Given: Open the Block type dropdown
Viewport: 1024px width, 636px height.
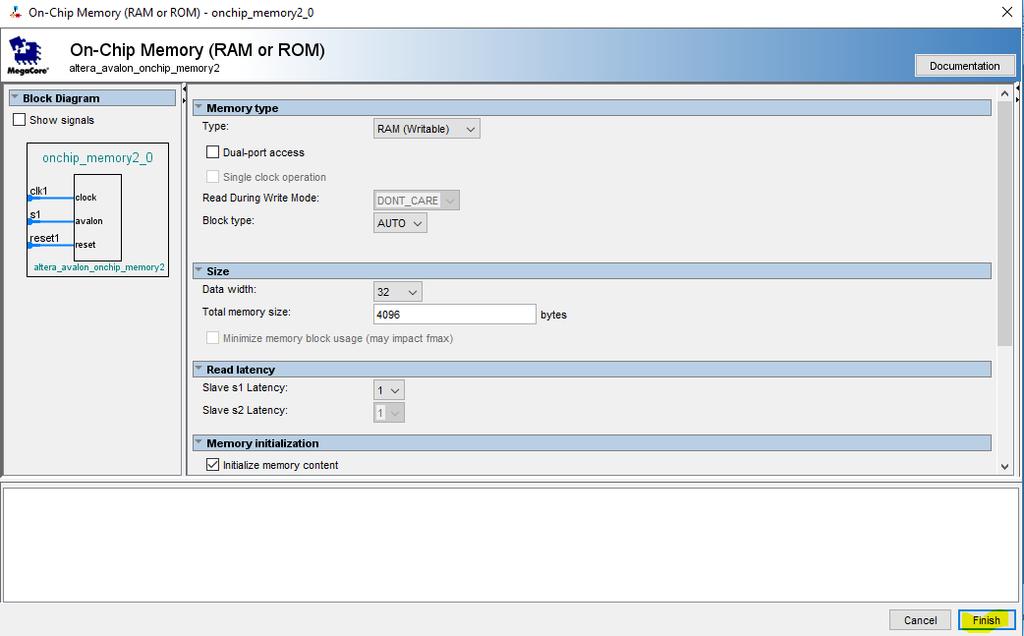Looking at the screenshot, I should [x=400, y=223].
